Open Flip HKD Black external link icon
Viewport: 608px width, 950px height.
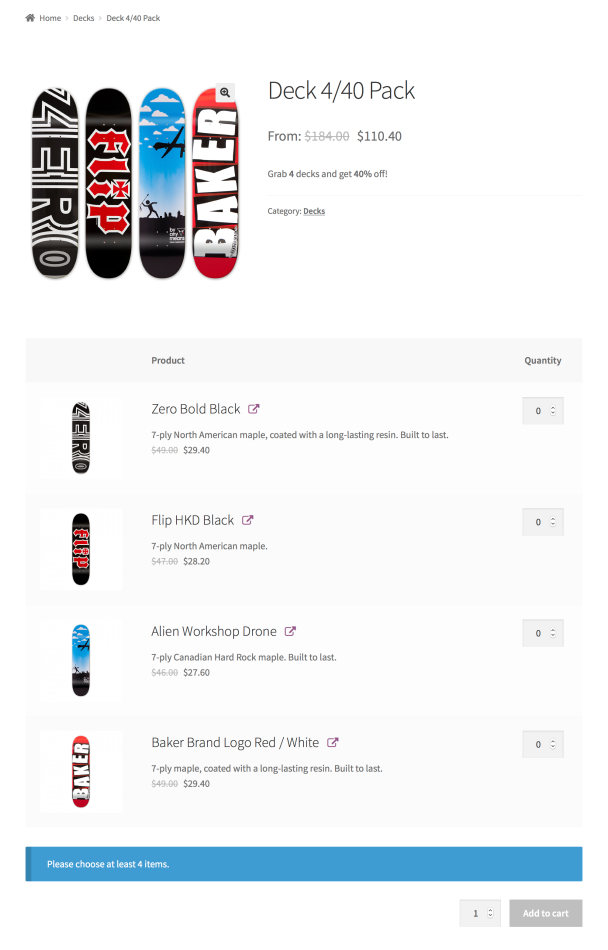click(x=247, y=520)
